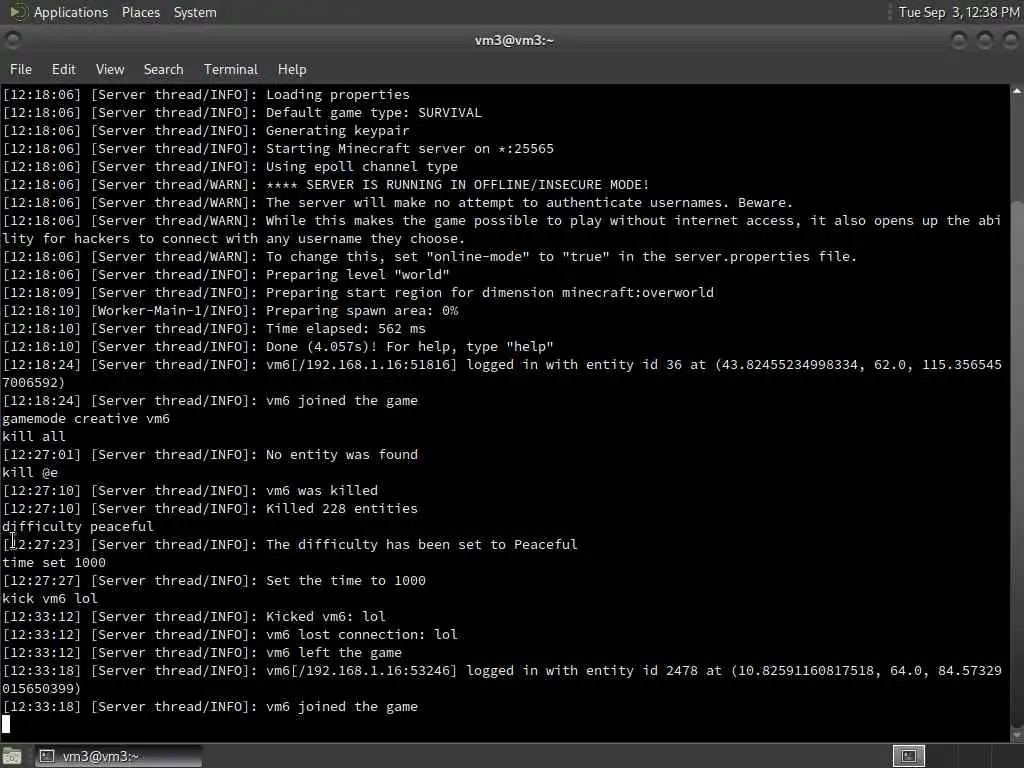Image resolution: width=1024 pixels, height=768 pixels.
Task: Click the show desktop icon in bottom panel
Action: pyautogui.click(x=12, y=756)
